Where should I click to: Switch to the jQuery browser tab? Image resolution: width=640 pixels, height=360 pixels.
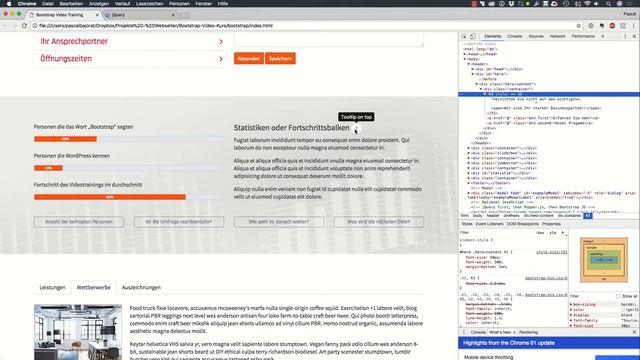[139, 15]
